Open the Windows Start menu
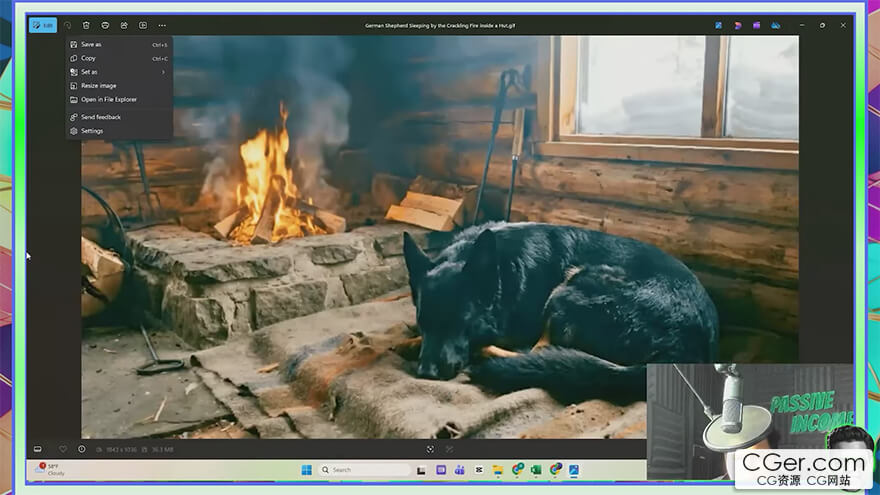The image size is (880, 495). click(x=306, y=470)
